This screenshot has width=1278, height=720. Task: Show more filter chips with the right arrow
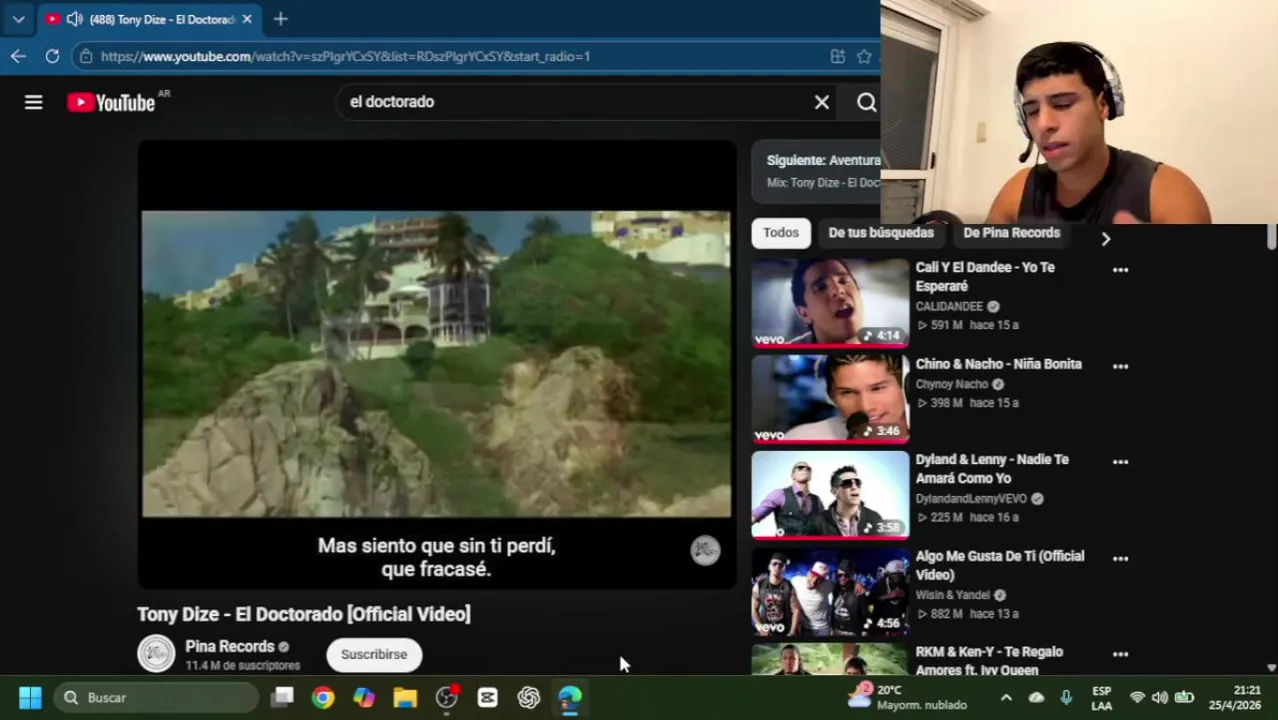[x=1105, y=238]
